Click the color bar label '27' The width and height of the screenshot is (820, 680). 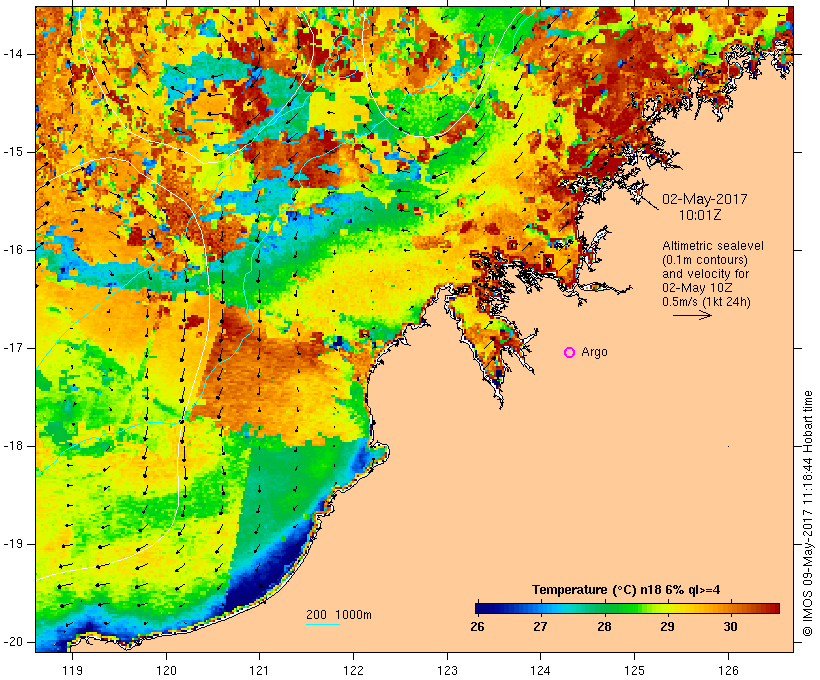[x=540, y=627]
